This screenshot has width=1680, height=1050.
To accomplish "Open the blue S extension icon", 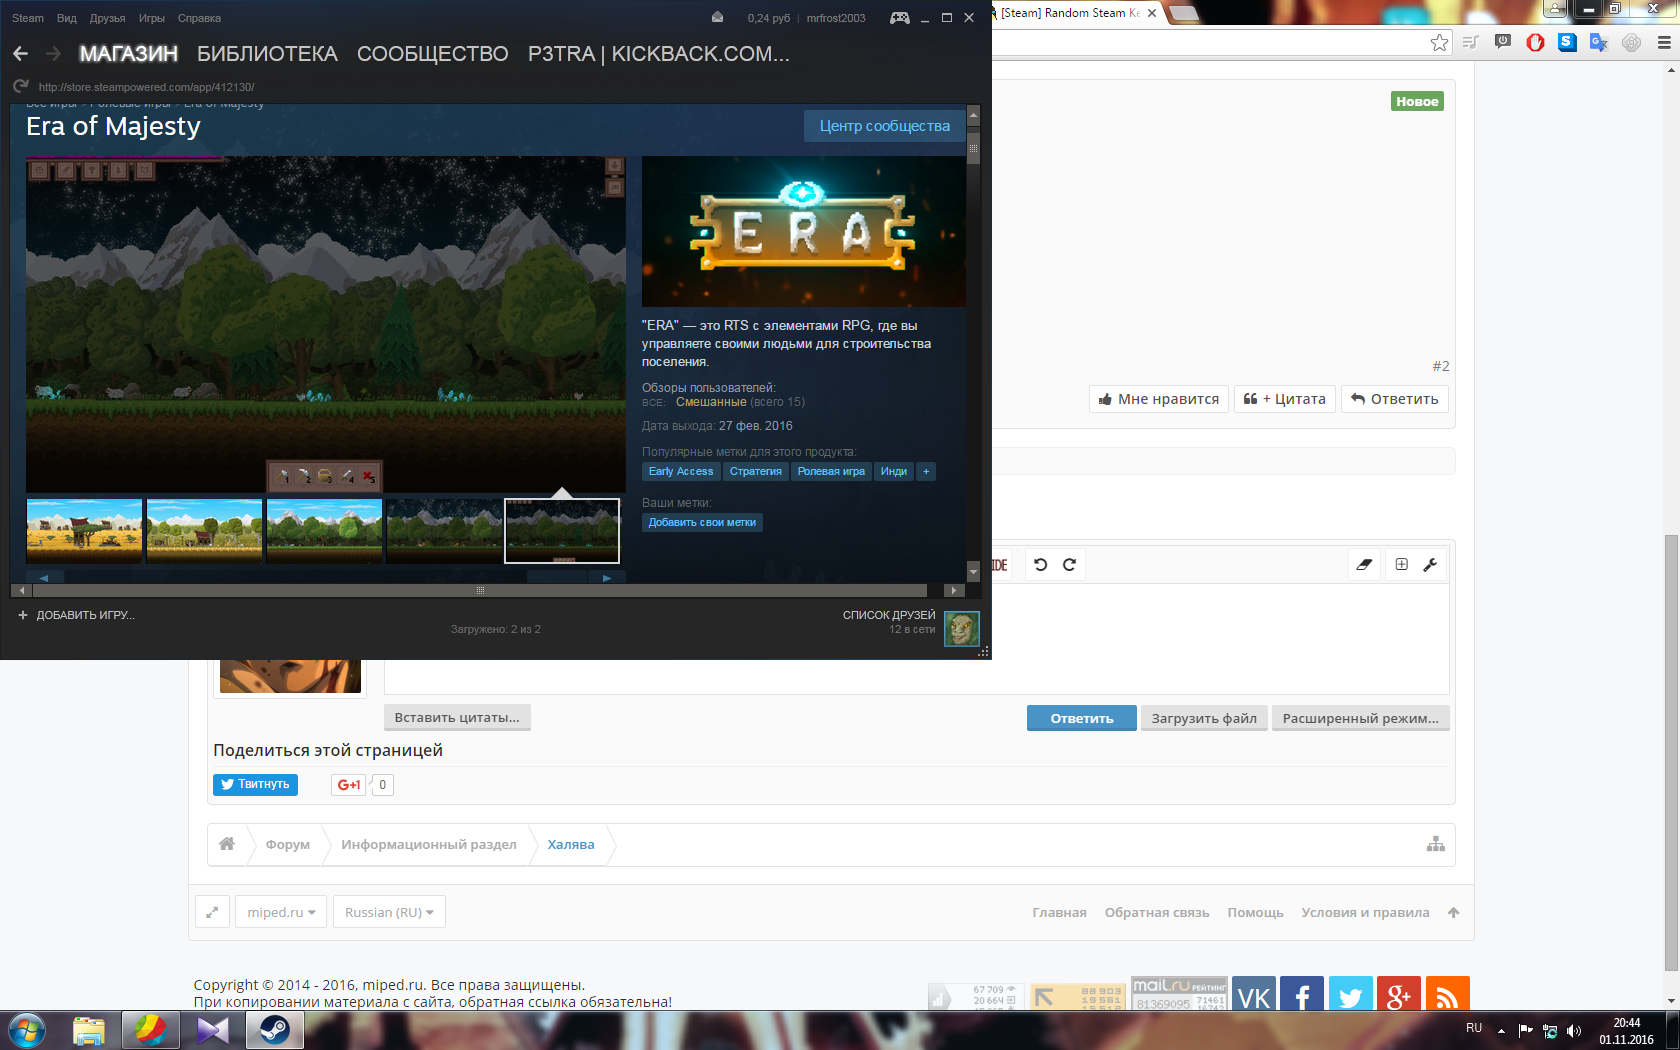I will click(x=1567, y=42).
